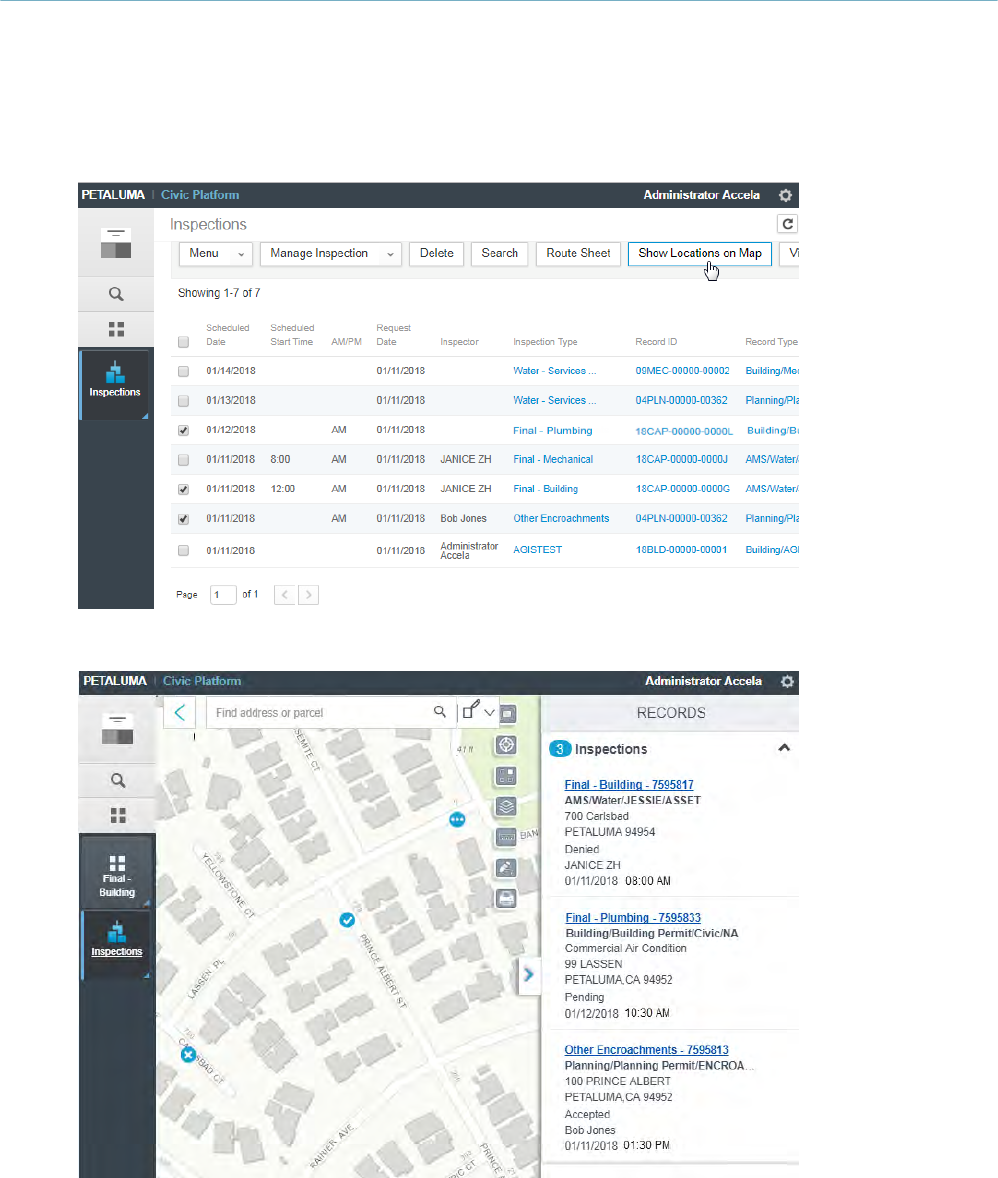Select the map drawing selection tool
Screen dimensions: 998x1178
point(470,710)
